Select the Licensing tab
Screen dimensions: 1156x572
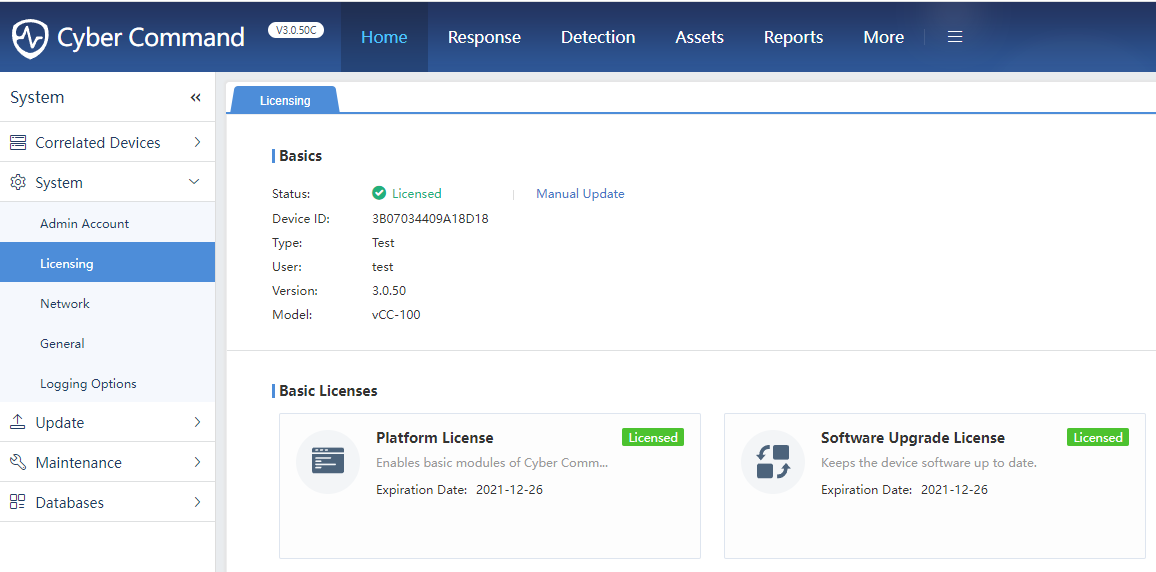click(285, 100)
